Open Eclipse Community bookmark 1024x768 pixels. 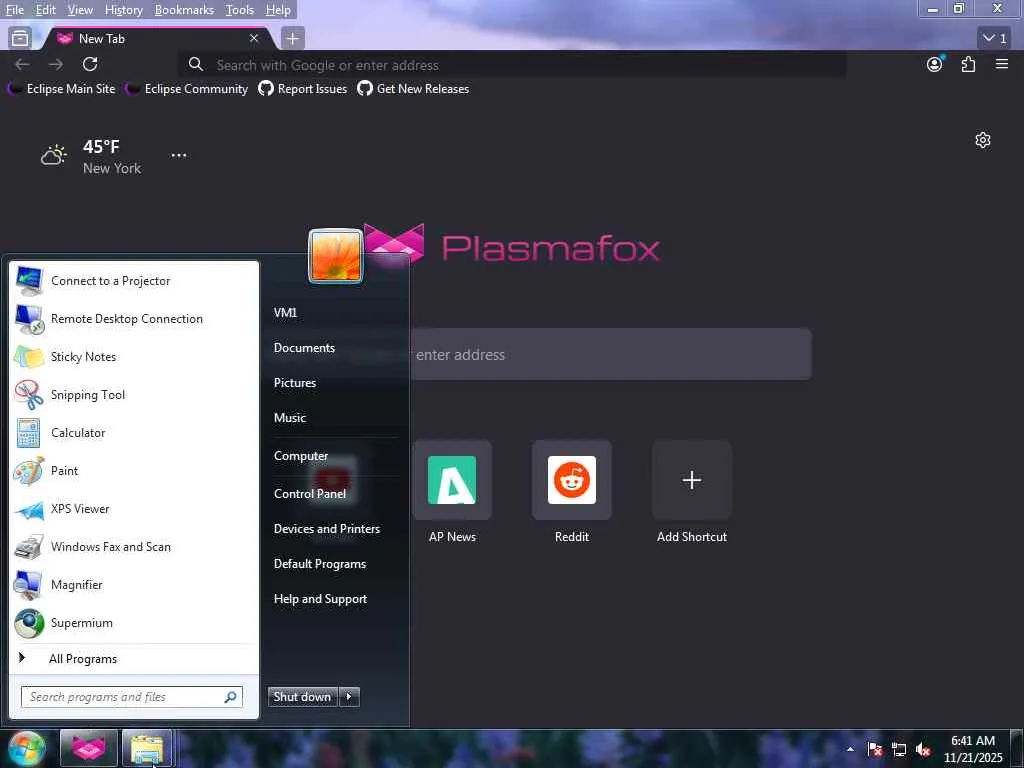coord(187,89)
